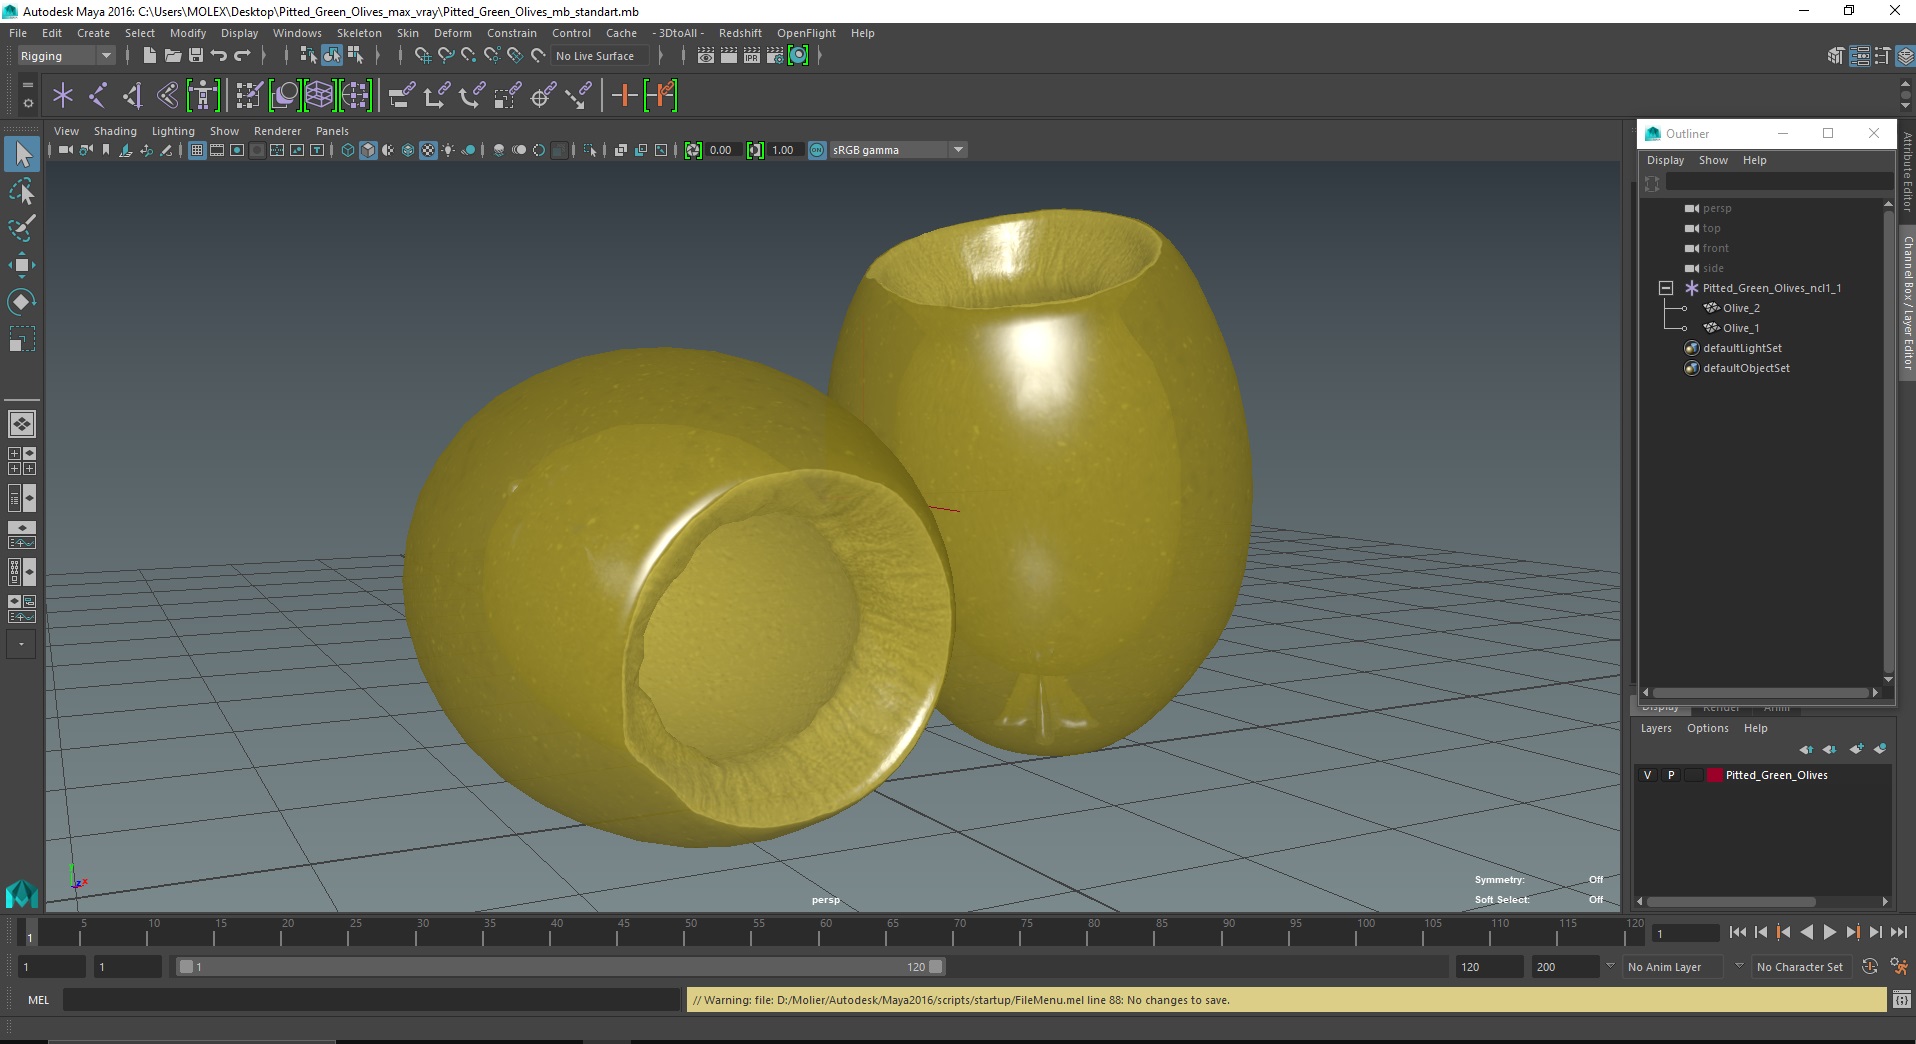The height and width of the screenshot is (1044, 1916).
Task: Click the playback range slider bar
Action: 560,967
